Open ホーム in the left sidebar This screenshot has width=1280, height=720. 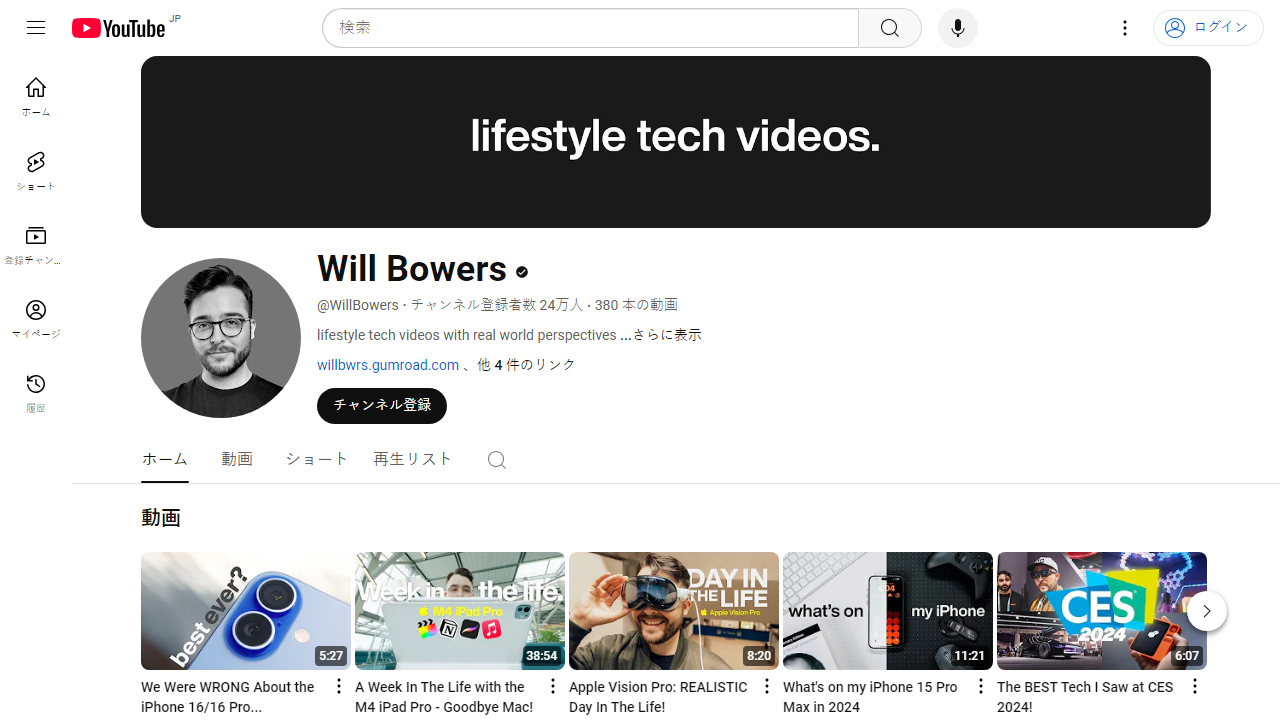[36, 97]
